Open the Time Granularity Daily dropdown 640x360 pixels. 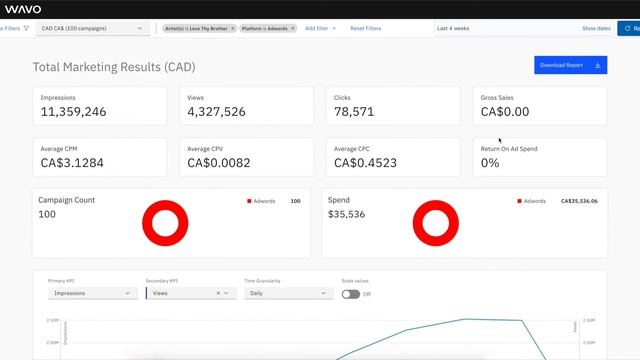pos(289,293)
